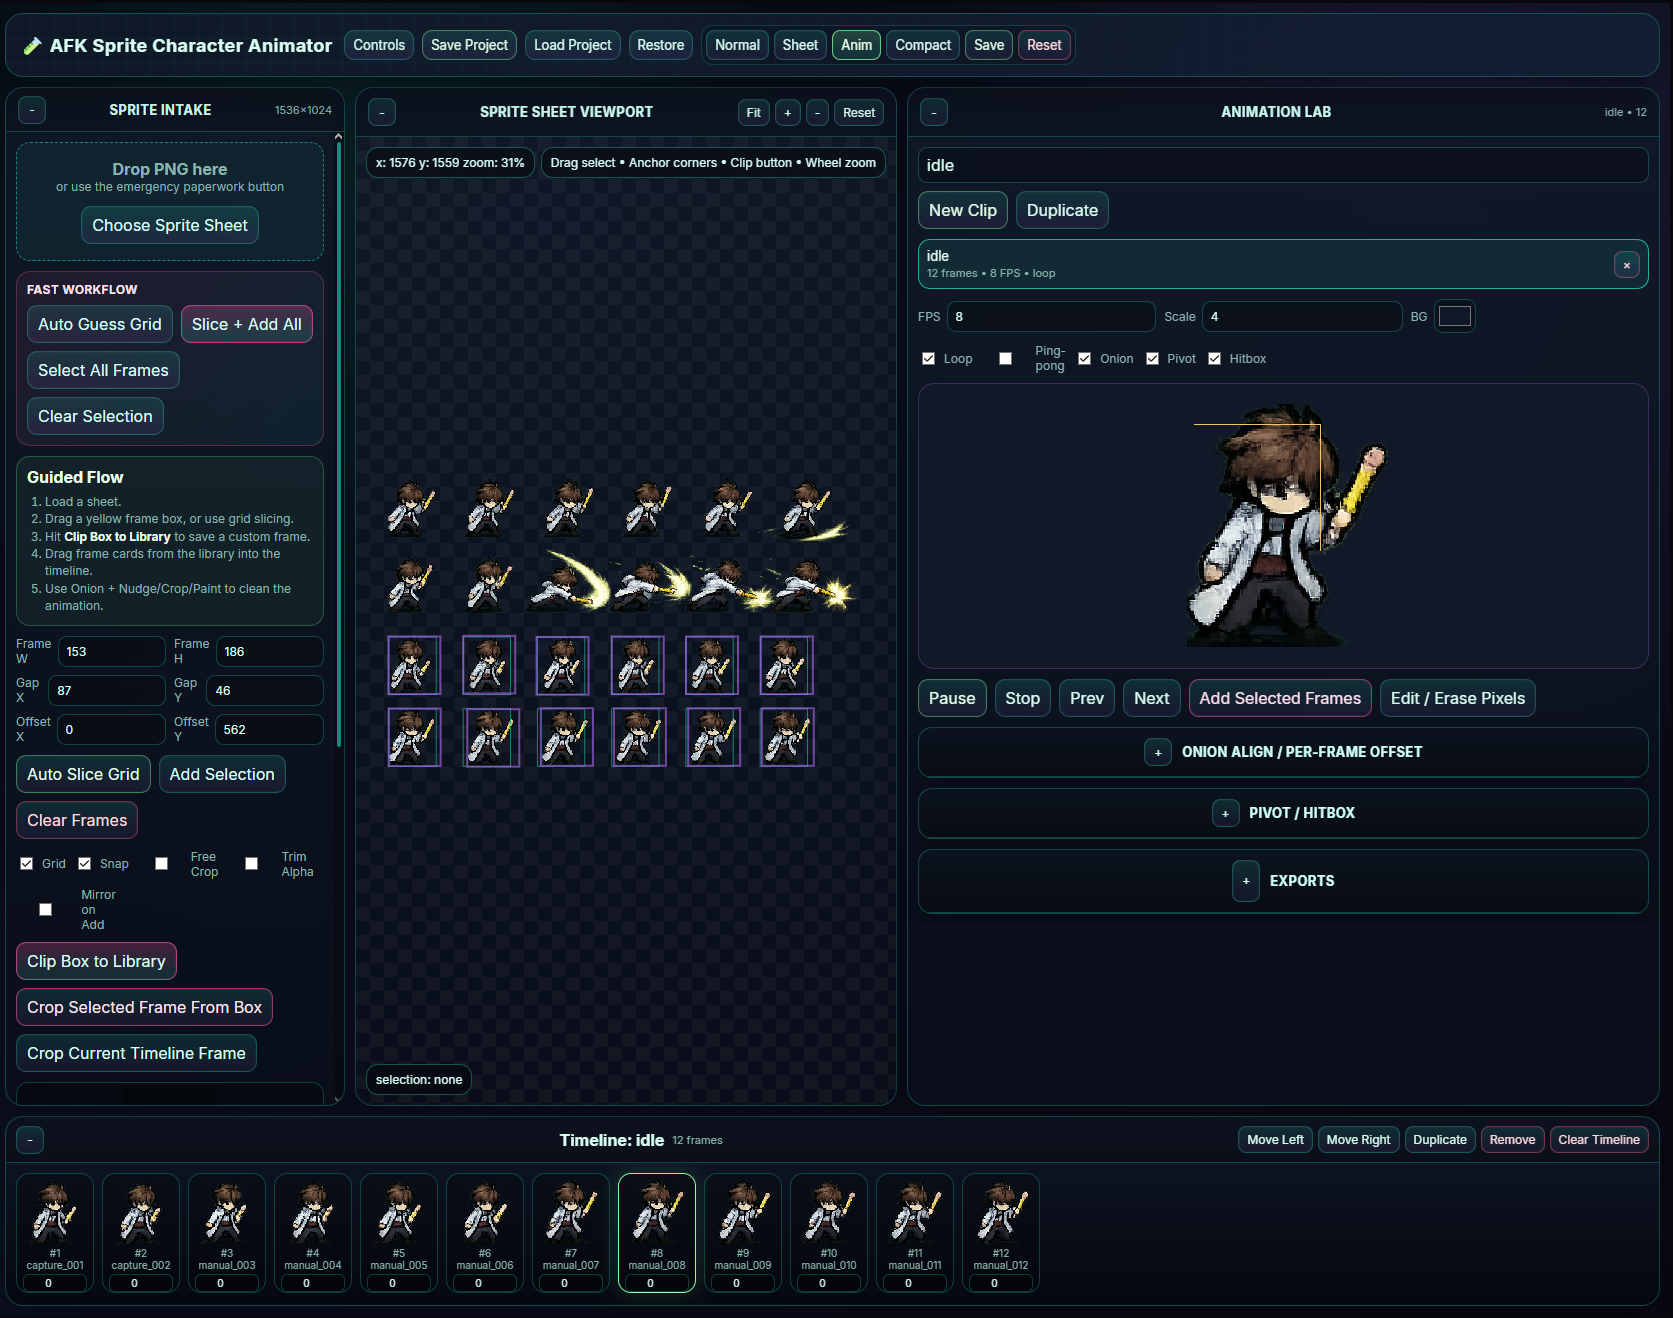Open Load Project
Image resolution: width=1673 pixels, height=1318 pixels.
click(572, 45)
